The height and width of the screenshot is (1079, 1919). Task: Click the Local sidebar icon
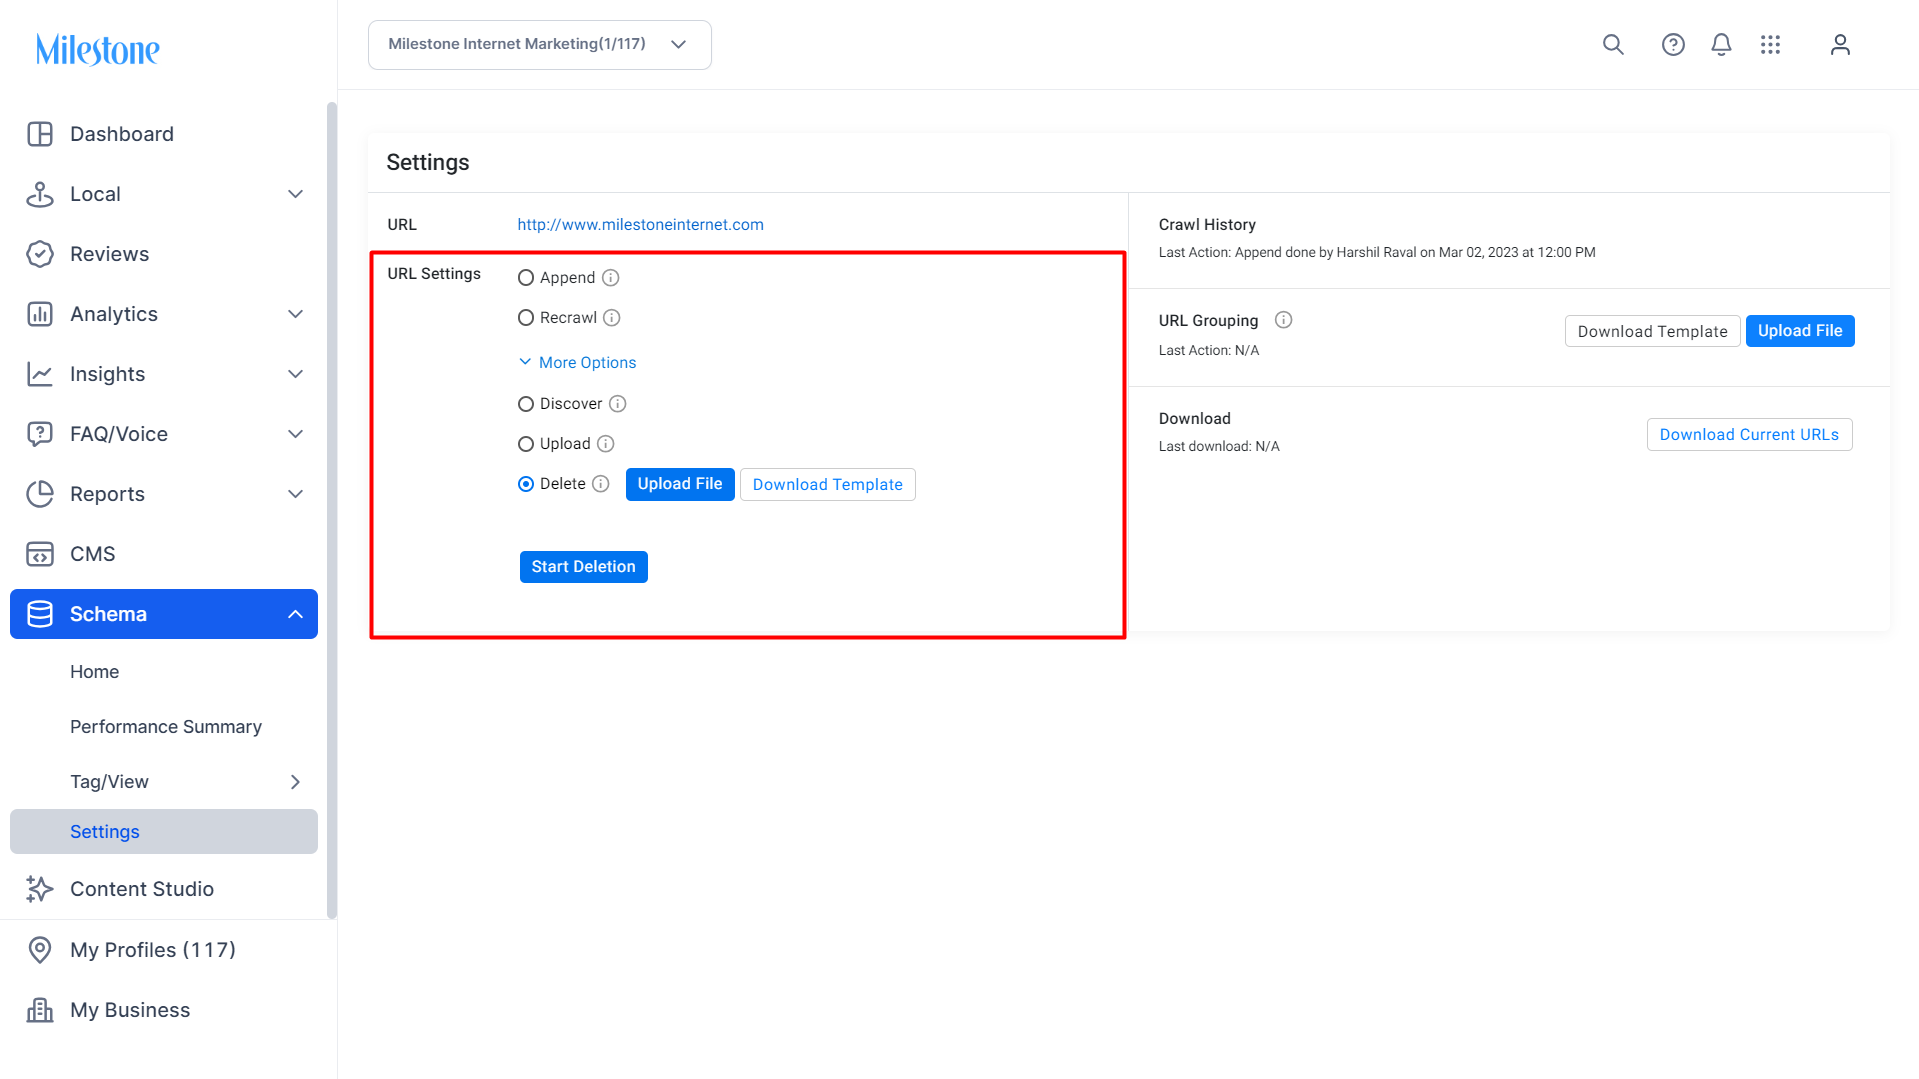(40, 194)
